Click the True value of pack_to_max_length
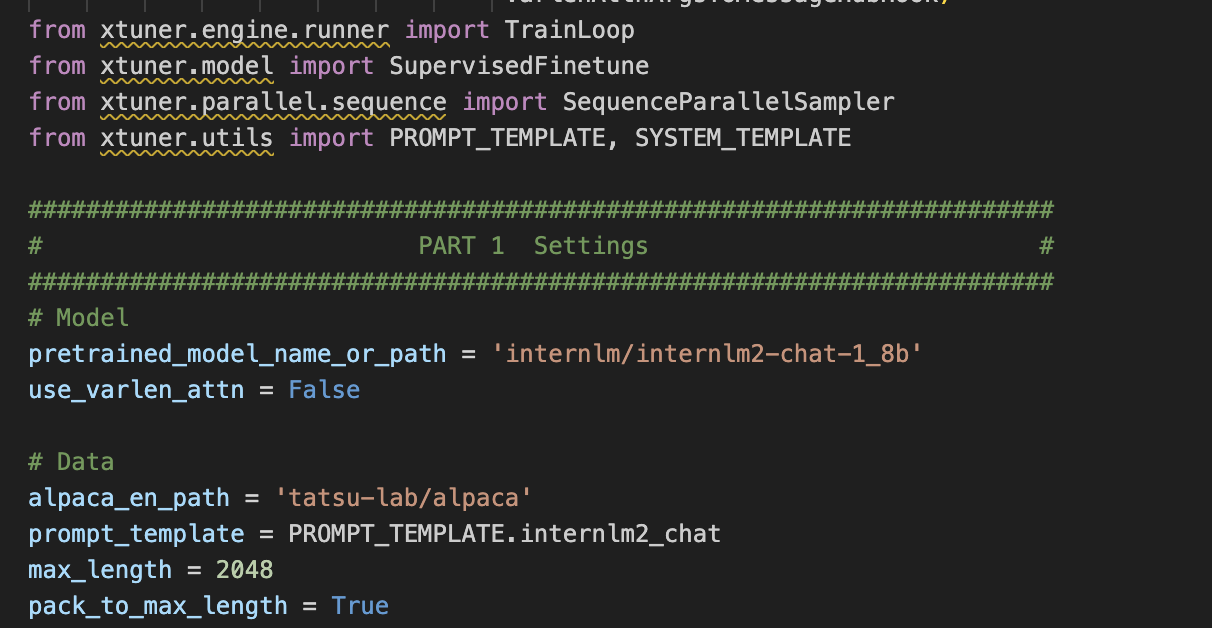The height and width of the screenshot is (628, 1212). [360, 606]
